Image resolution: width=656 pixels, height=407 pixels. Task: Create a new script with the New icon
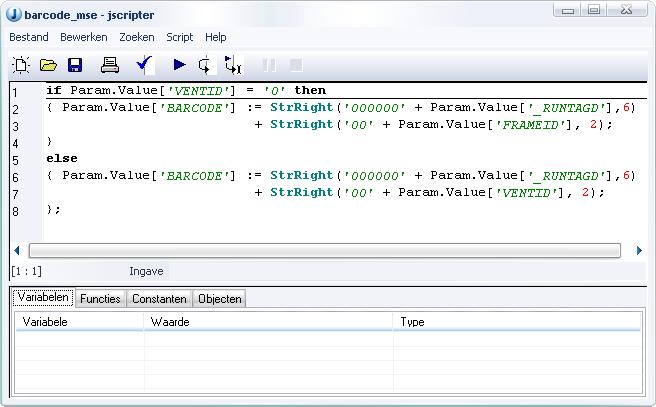[x=21, y=65]
